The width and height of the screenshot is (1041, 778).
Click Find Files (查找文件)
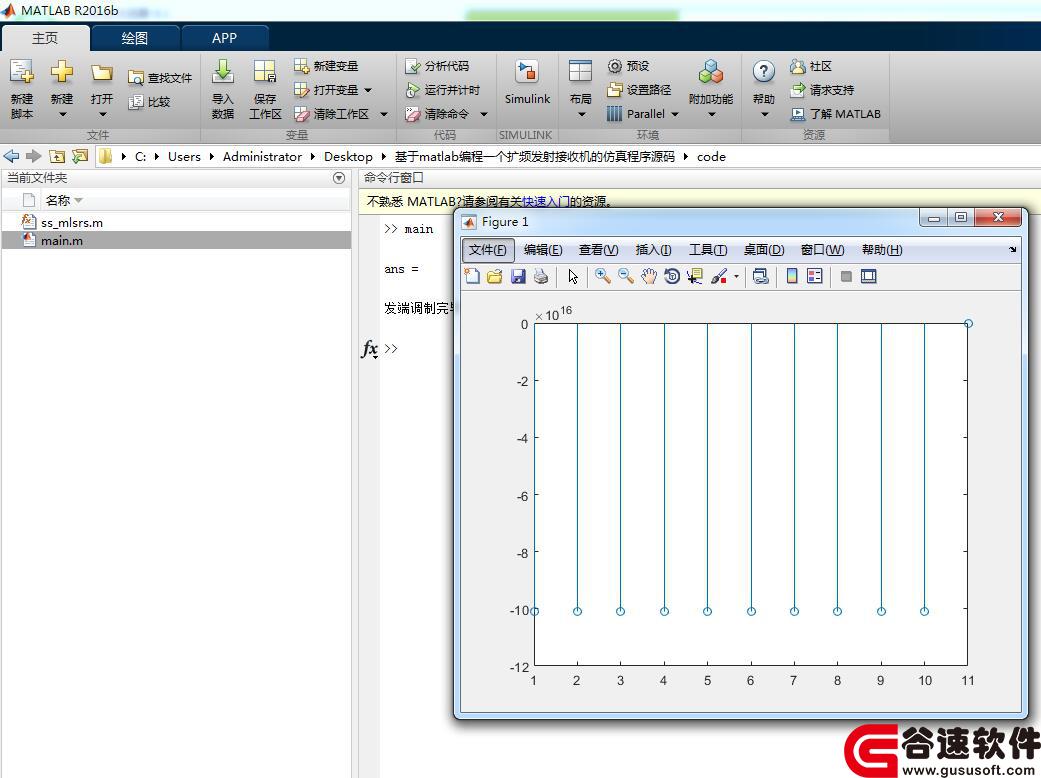point(160,78)
